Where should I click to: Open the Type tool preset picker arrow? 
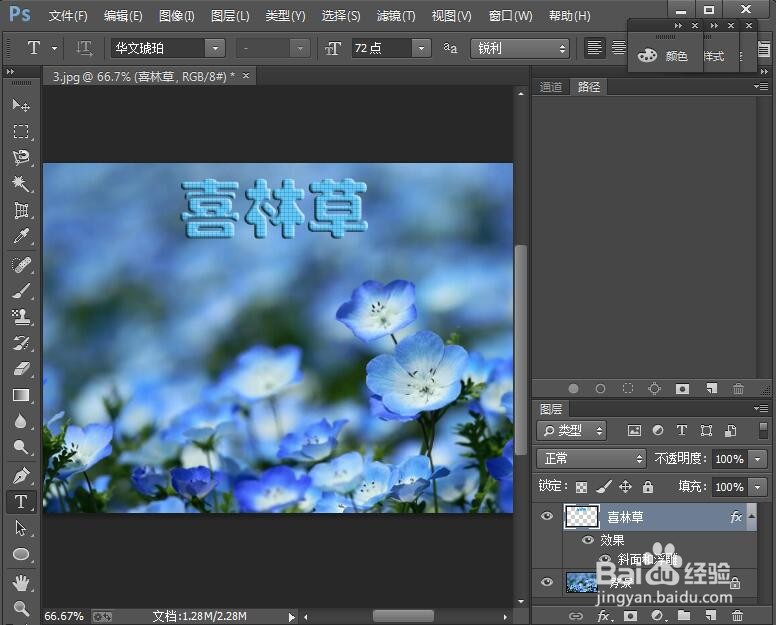(54, 48)
